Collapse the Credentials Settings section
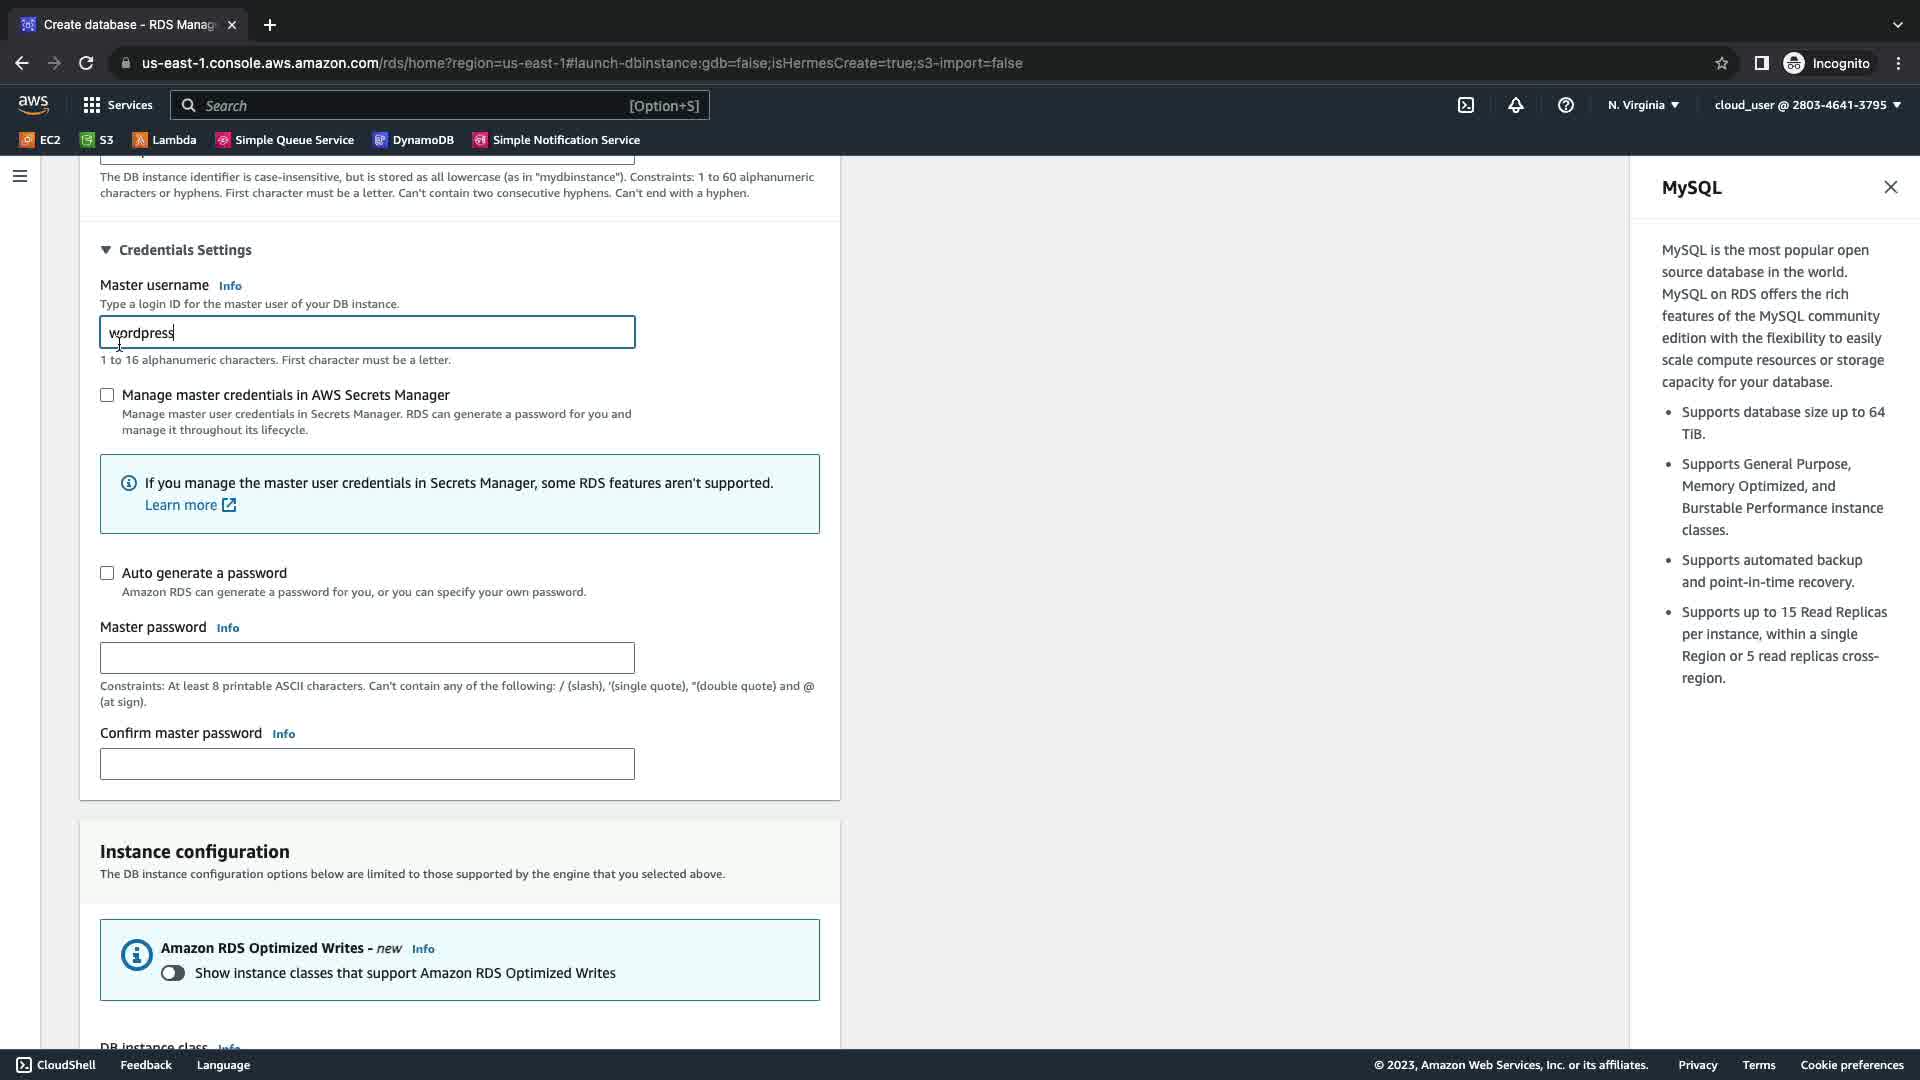Viewport: 1920px width, 1080px height. (x=106, y=250)
